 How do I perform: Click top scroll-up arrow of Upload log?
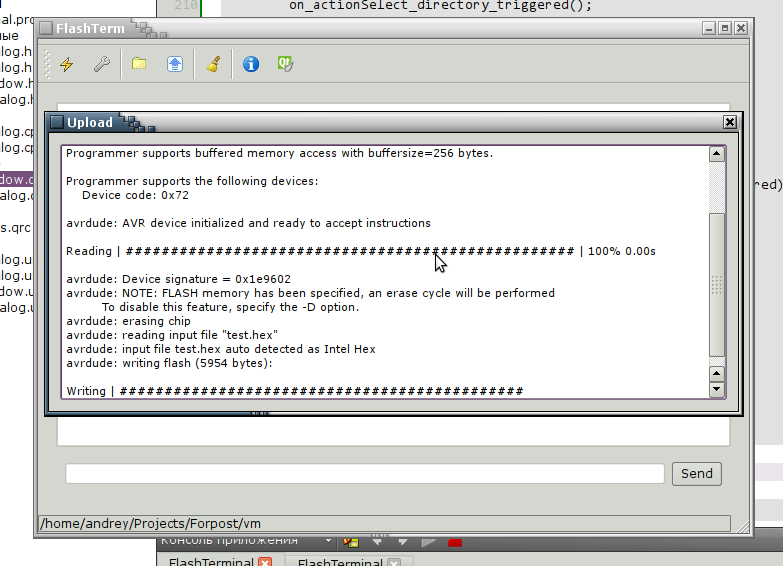(x=717, y=154)
